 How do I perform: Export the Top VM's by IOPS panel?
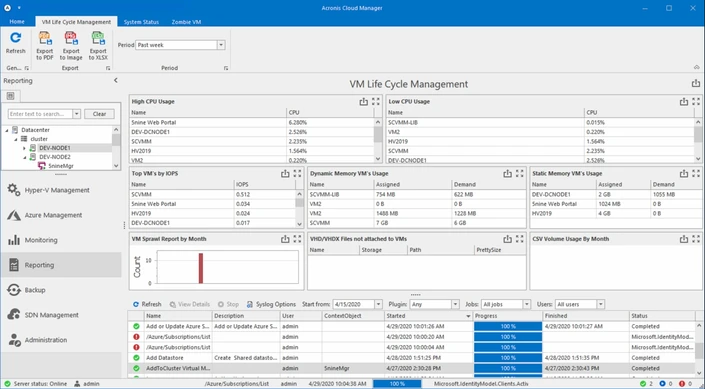pyautogui.click(x=285, y=174)
